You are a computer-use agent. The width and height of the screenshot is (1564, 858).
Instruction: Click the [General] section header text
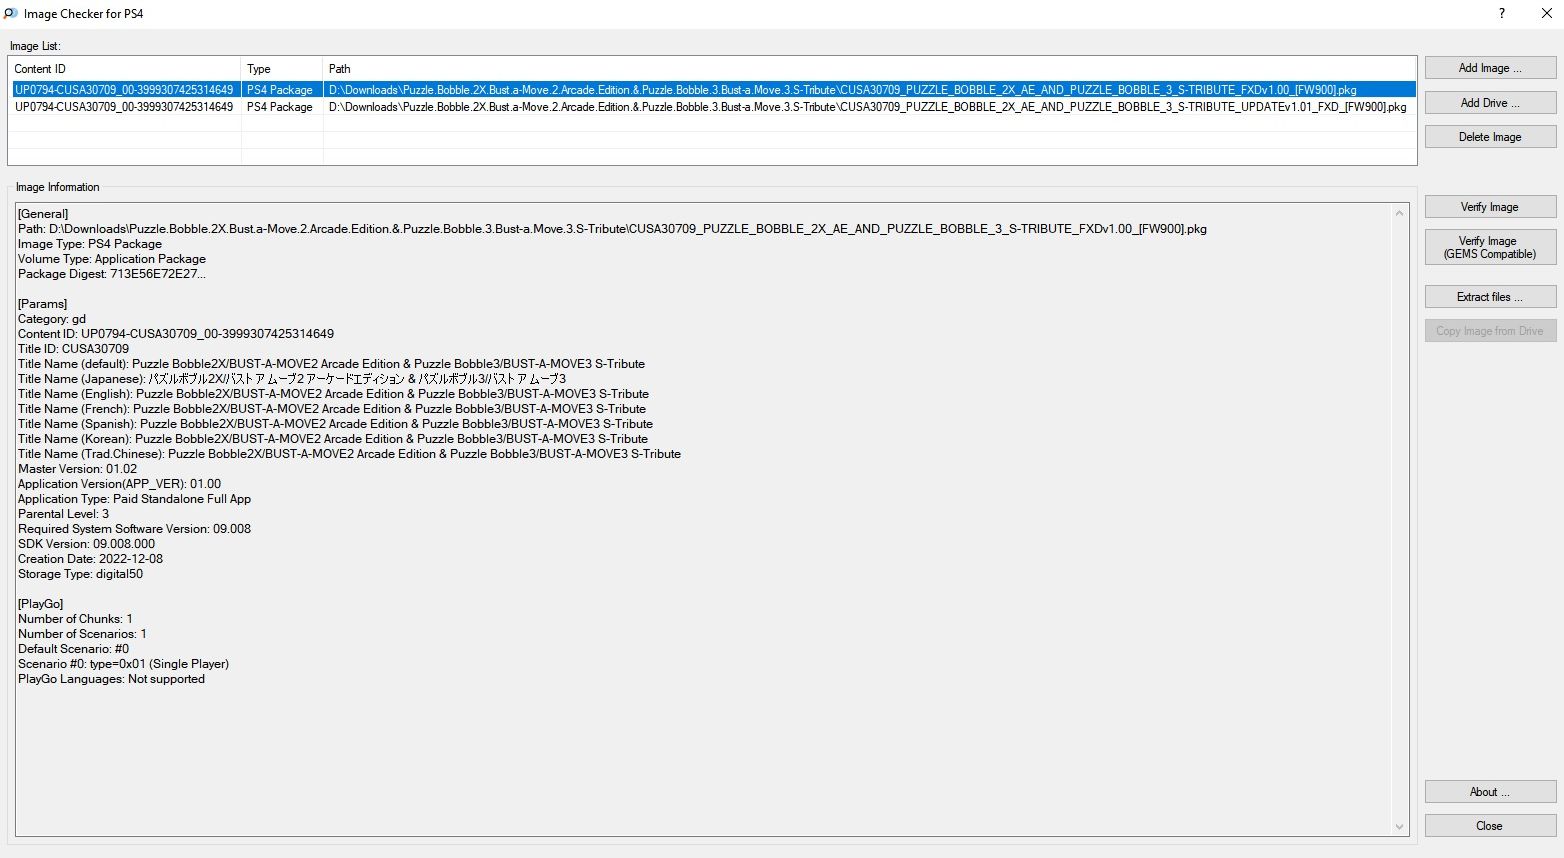point(43,214)
